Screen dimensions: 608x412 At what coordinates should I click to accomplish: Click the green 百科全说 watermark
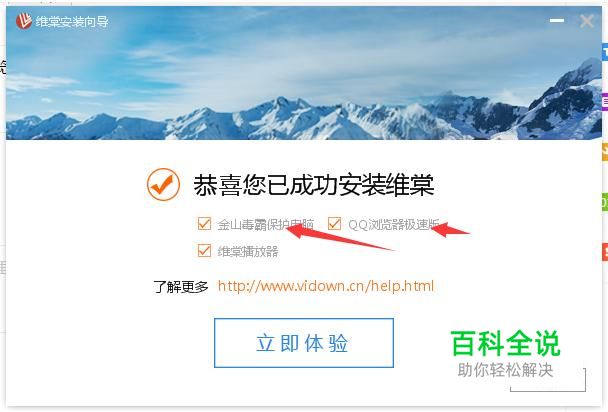point(506,343)
